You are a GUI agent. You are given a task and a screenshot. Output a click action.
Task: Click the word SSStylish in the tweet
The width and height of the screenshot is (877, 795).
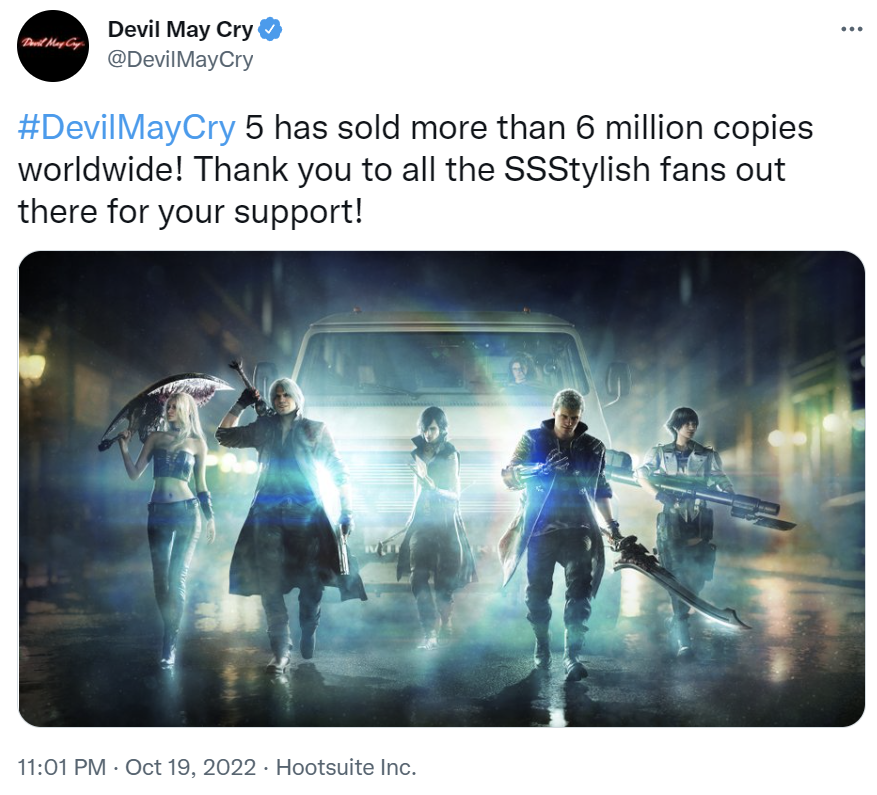577,170
